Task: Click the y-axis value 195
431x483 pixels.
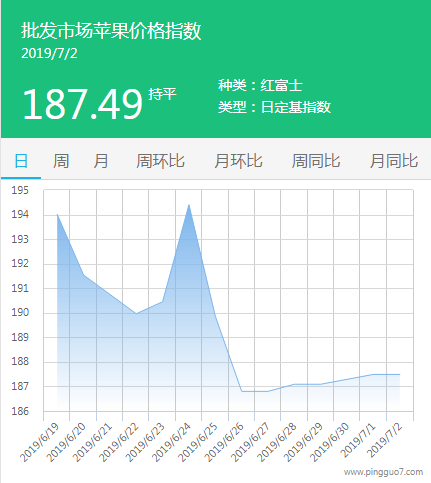Action: point(20,190)
